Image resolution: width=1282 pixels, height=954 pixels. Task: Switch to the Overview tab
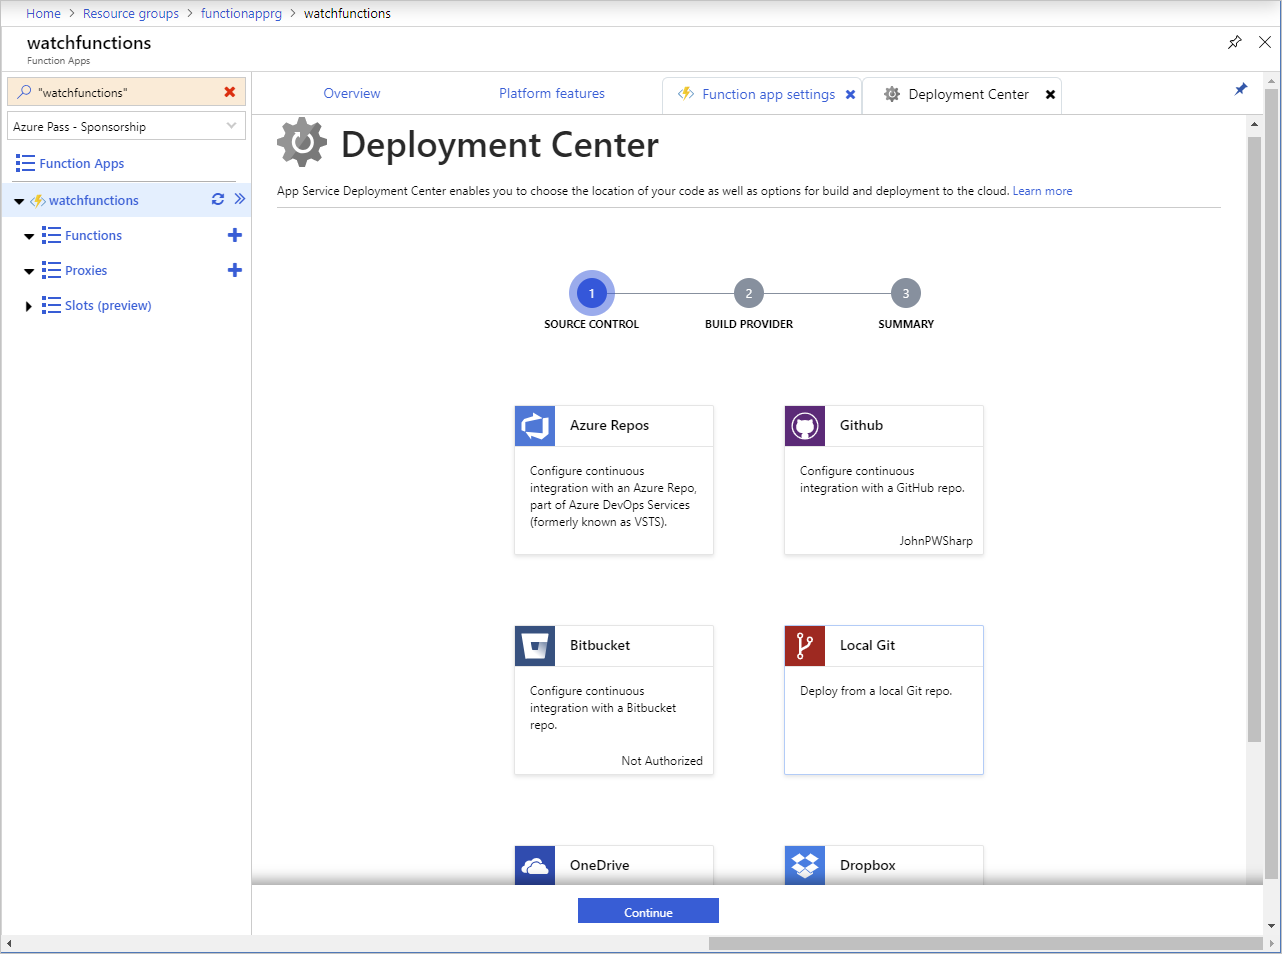coord(352,93)
